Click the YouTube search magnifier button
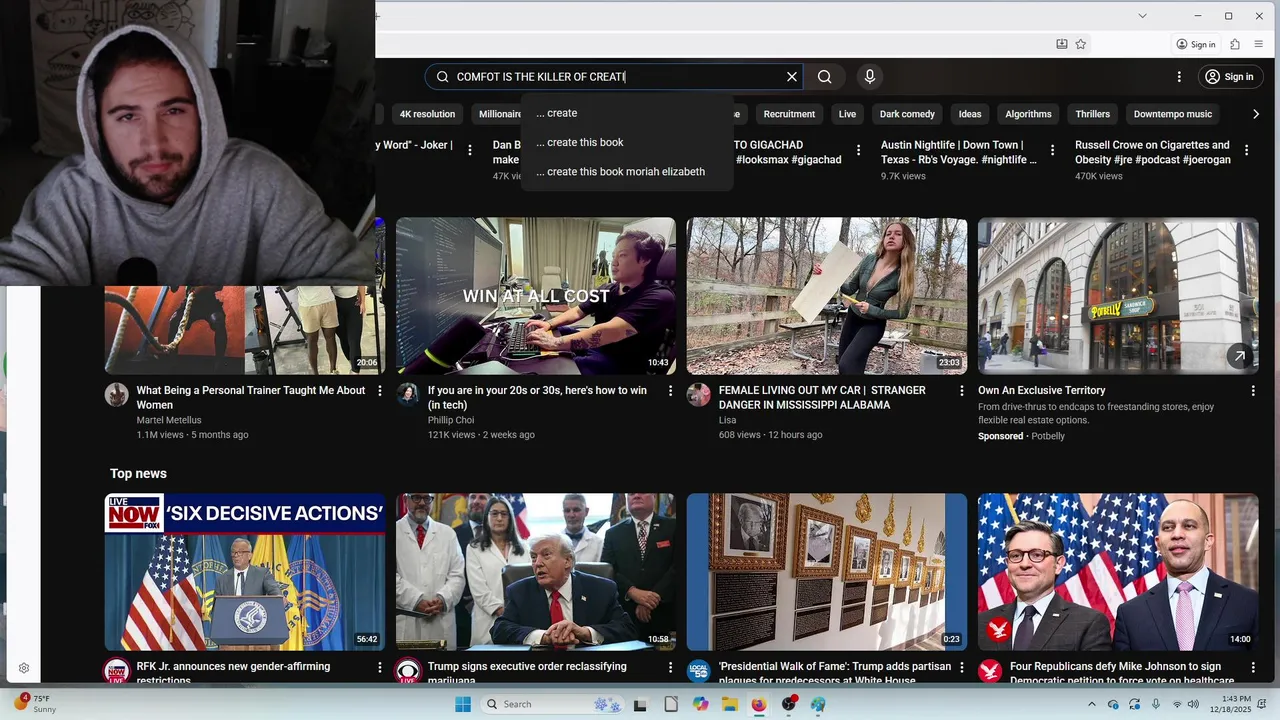The height and width of the screenshot is (720, 1280). tap(824, 77)
